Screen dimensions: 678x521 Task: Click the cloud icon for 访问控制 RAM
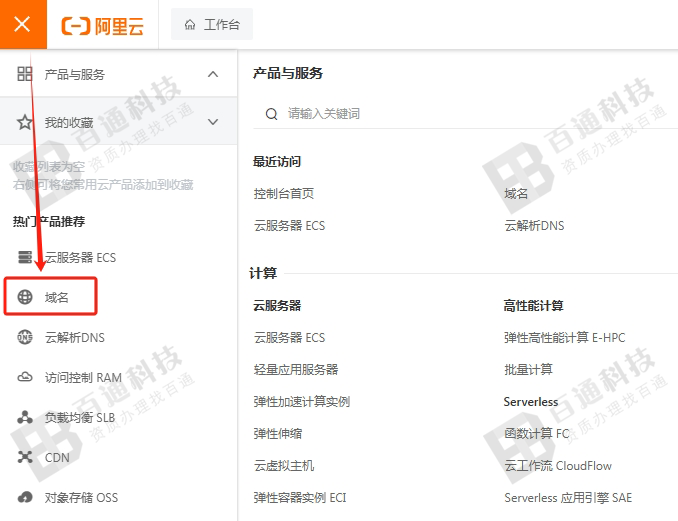tap(25, 377)
